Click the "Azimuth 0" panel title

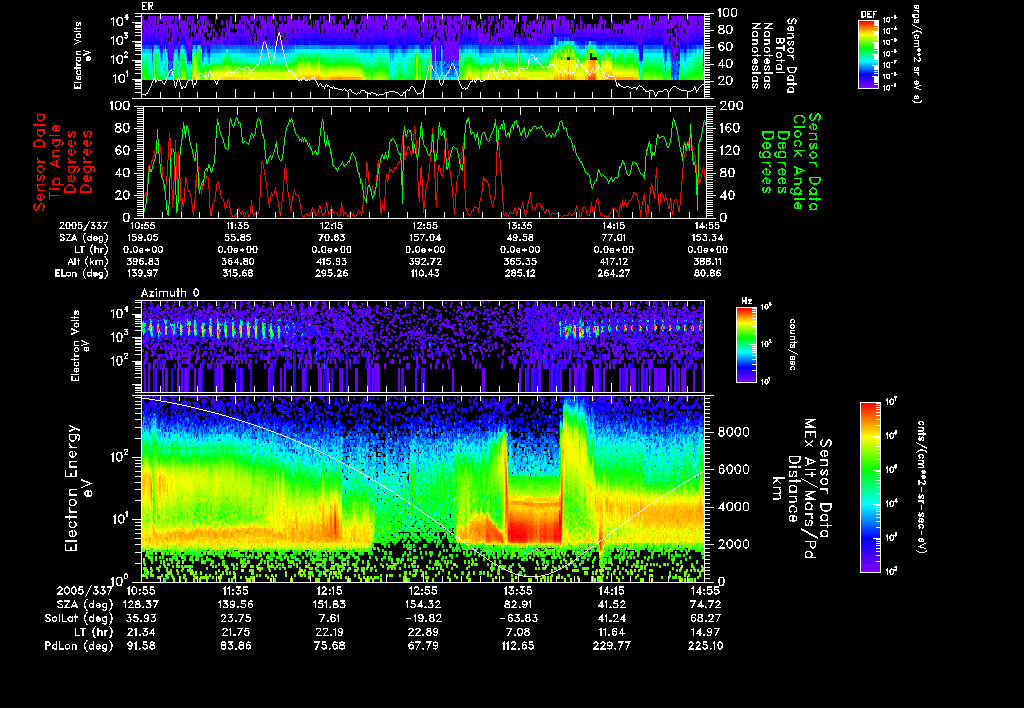click(x=170, y=293)
